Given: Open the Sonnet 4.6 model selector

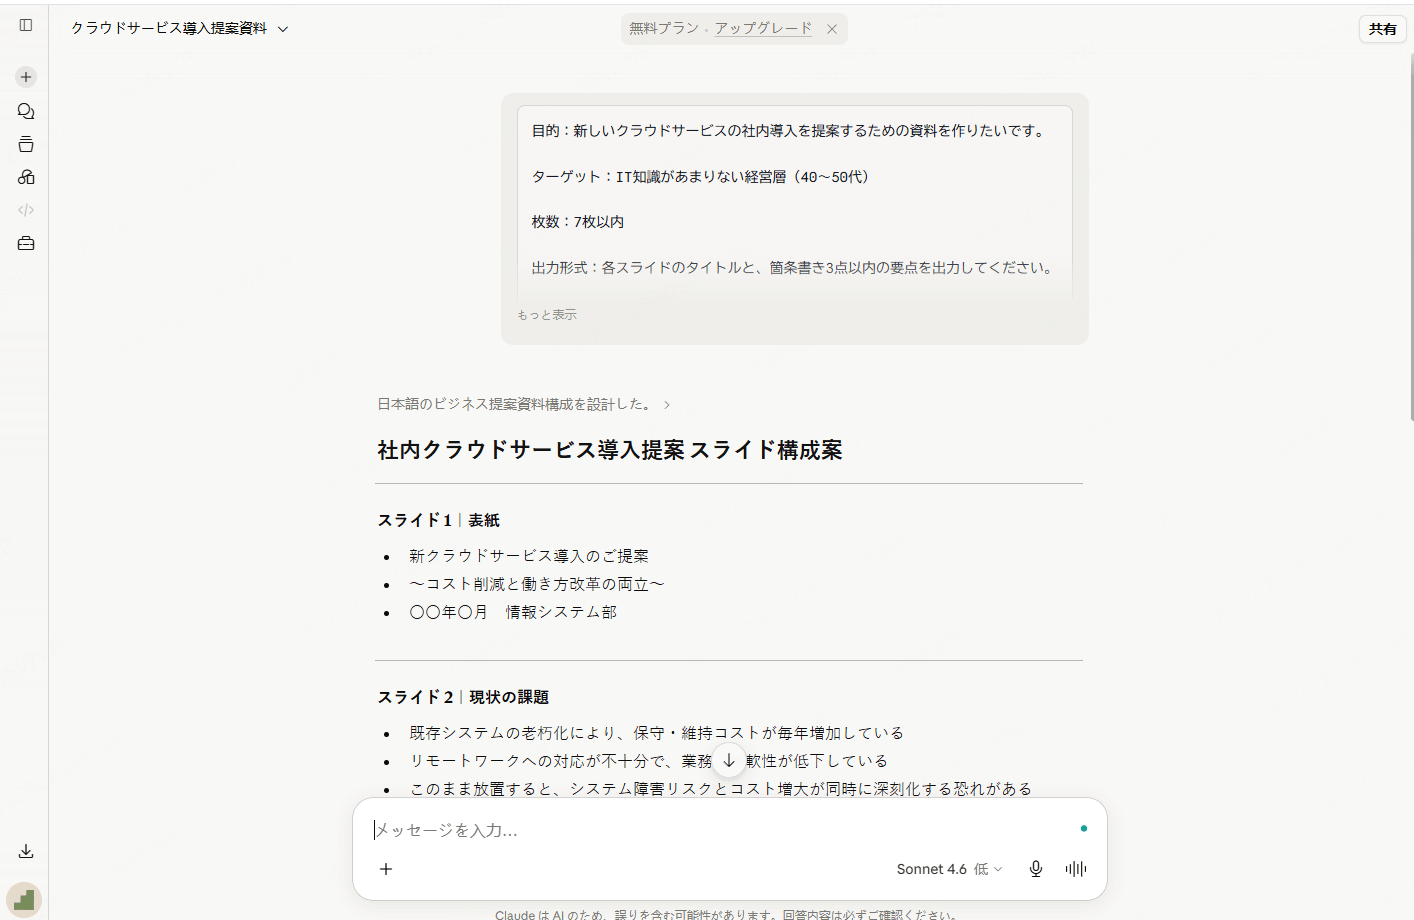Looking at the screenshot, I should [949, 869].
